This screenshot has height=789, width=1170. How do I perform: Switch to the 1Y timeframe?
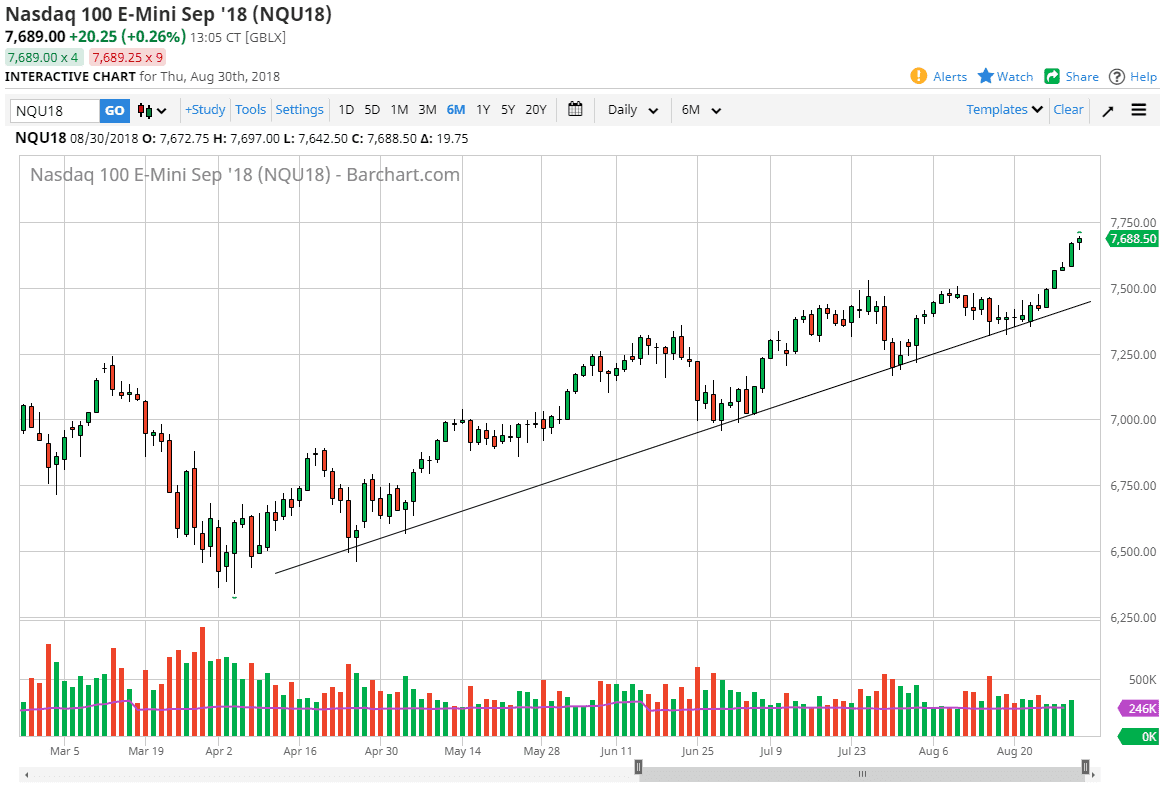pyautogui.click(x=482, y=110)
